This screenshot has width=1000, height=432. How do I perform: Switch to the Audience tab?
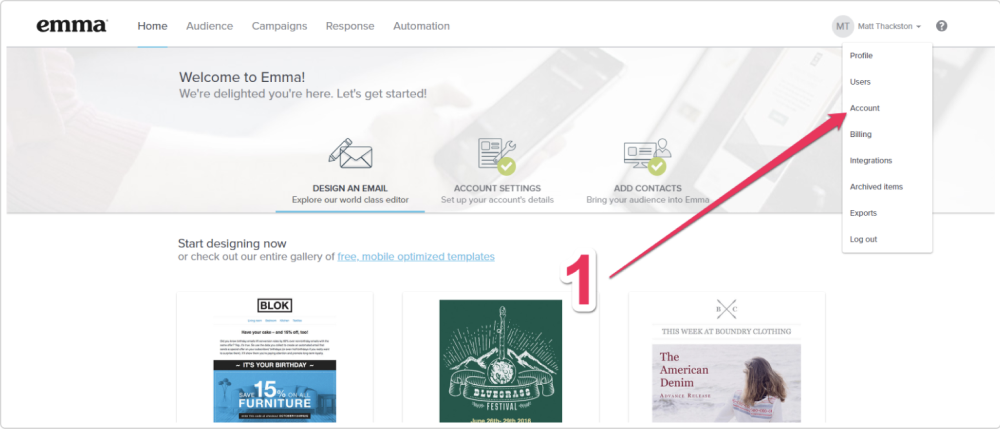[x=209, y=26]
